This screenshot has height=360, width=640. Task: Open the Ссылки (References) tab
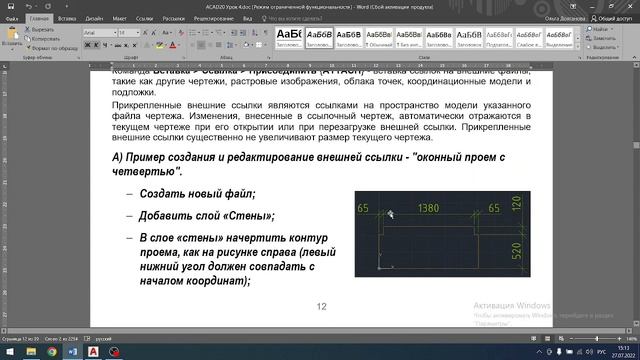click(x=144, y=18)
